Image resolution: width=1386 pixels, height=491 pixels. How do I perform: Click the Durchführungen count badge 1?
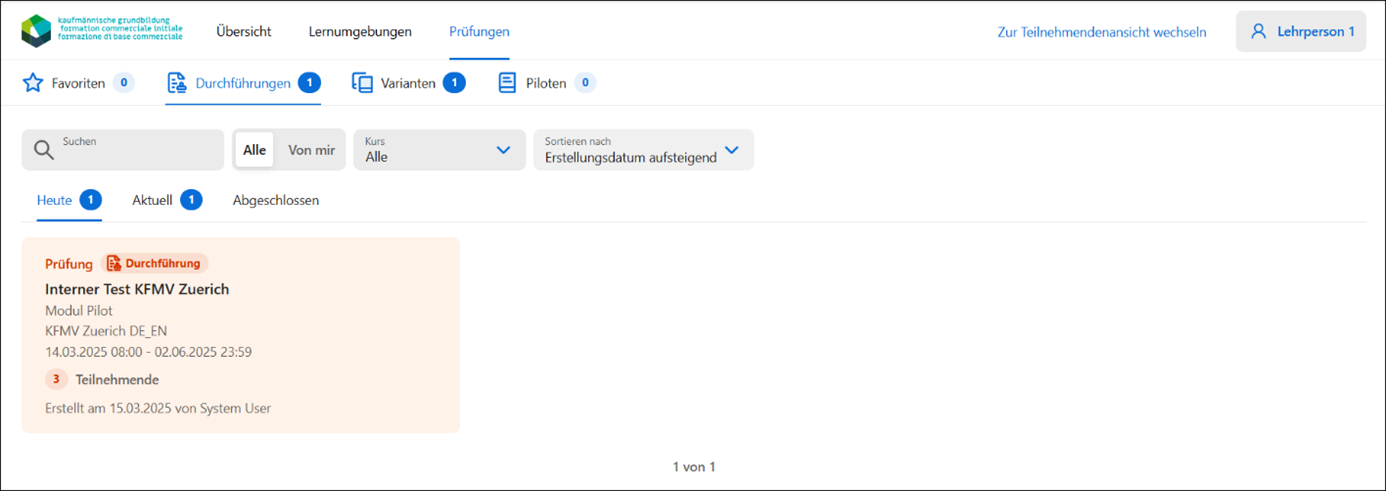310,83
